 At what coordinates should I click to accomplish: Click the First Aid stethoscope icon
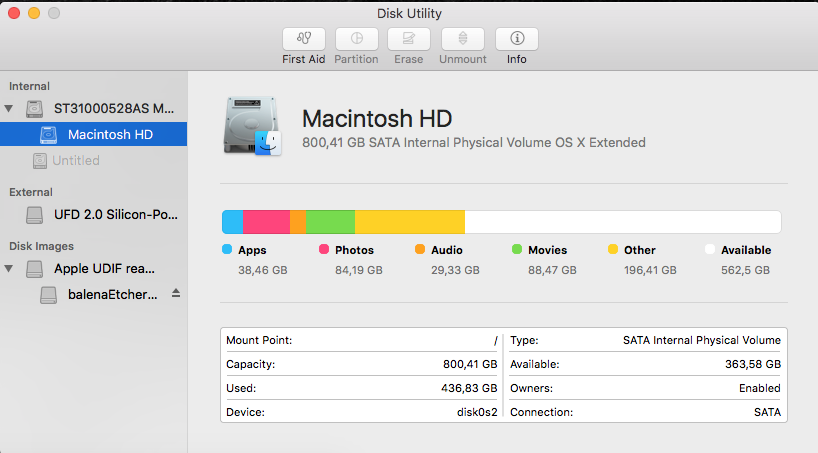coord(303,39)
